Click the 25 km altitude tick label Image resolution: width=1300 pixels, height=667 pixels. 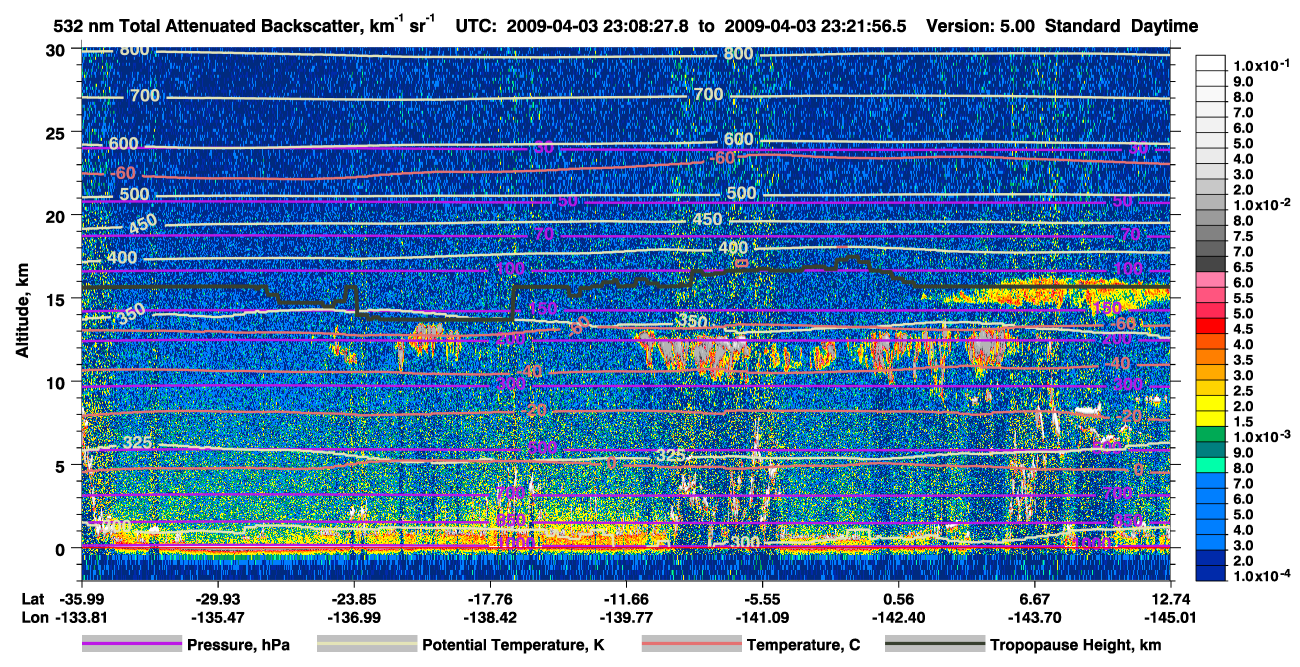point(55,132)
